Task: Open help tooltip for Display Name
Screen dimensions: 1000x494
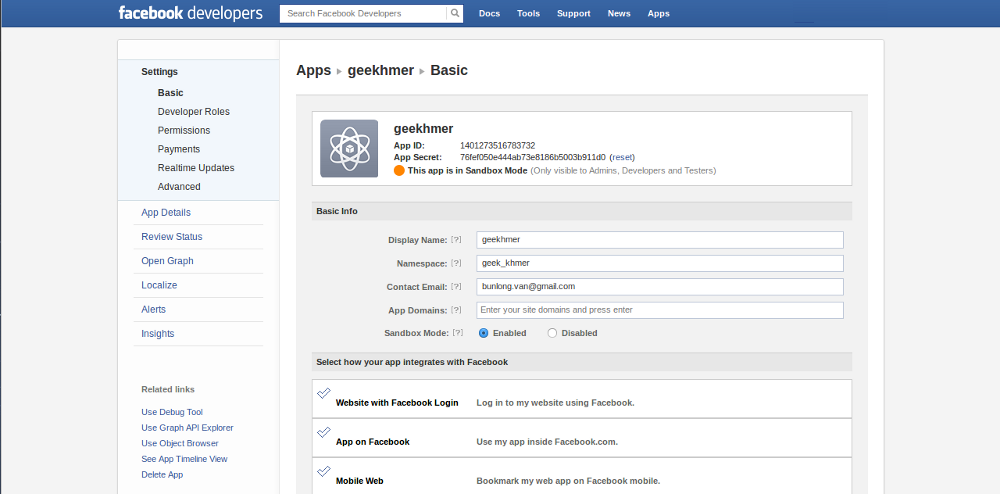Action: coord(456,240)
